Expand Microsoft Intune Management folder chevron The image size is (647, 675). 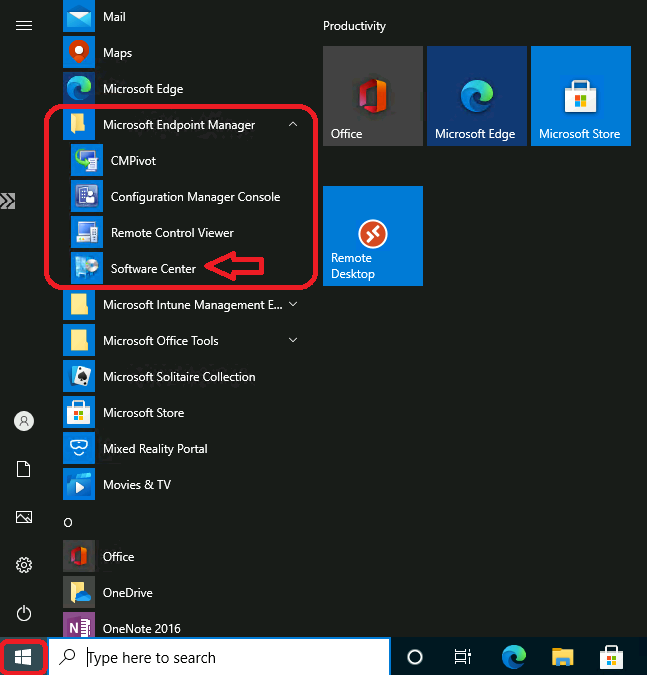tap(293, 304)
